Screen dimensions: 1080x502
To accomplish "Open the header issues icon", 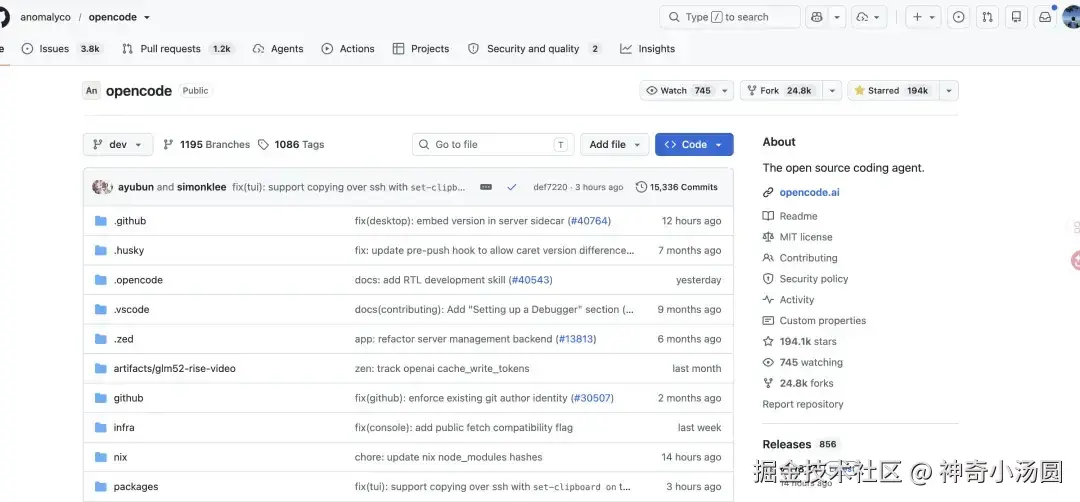I will [x=958, y=17].
